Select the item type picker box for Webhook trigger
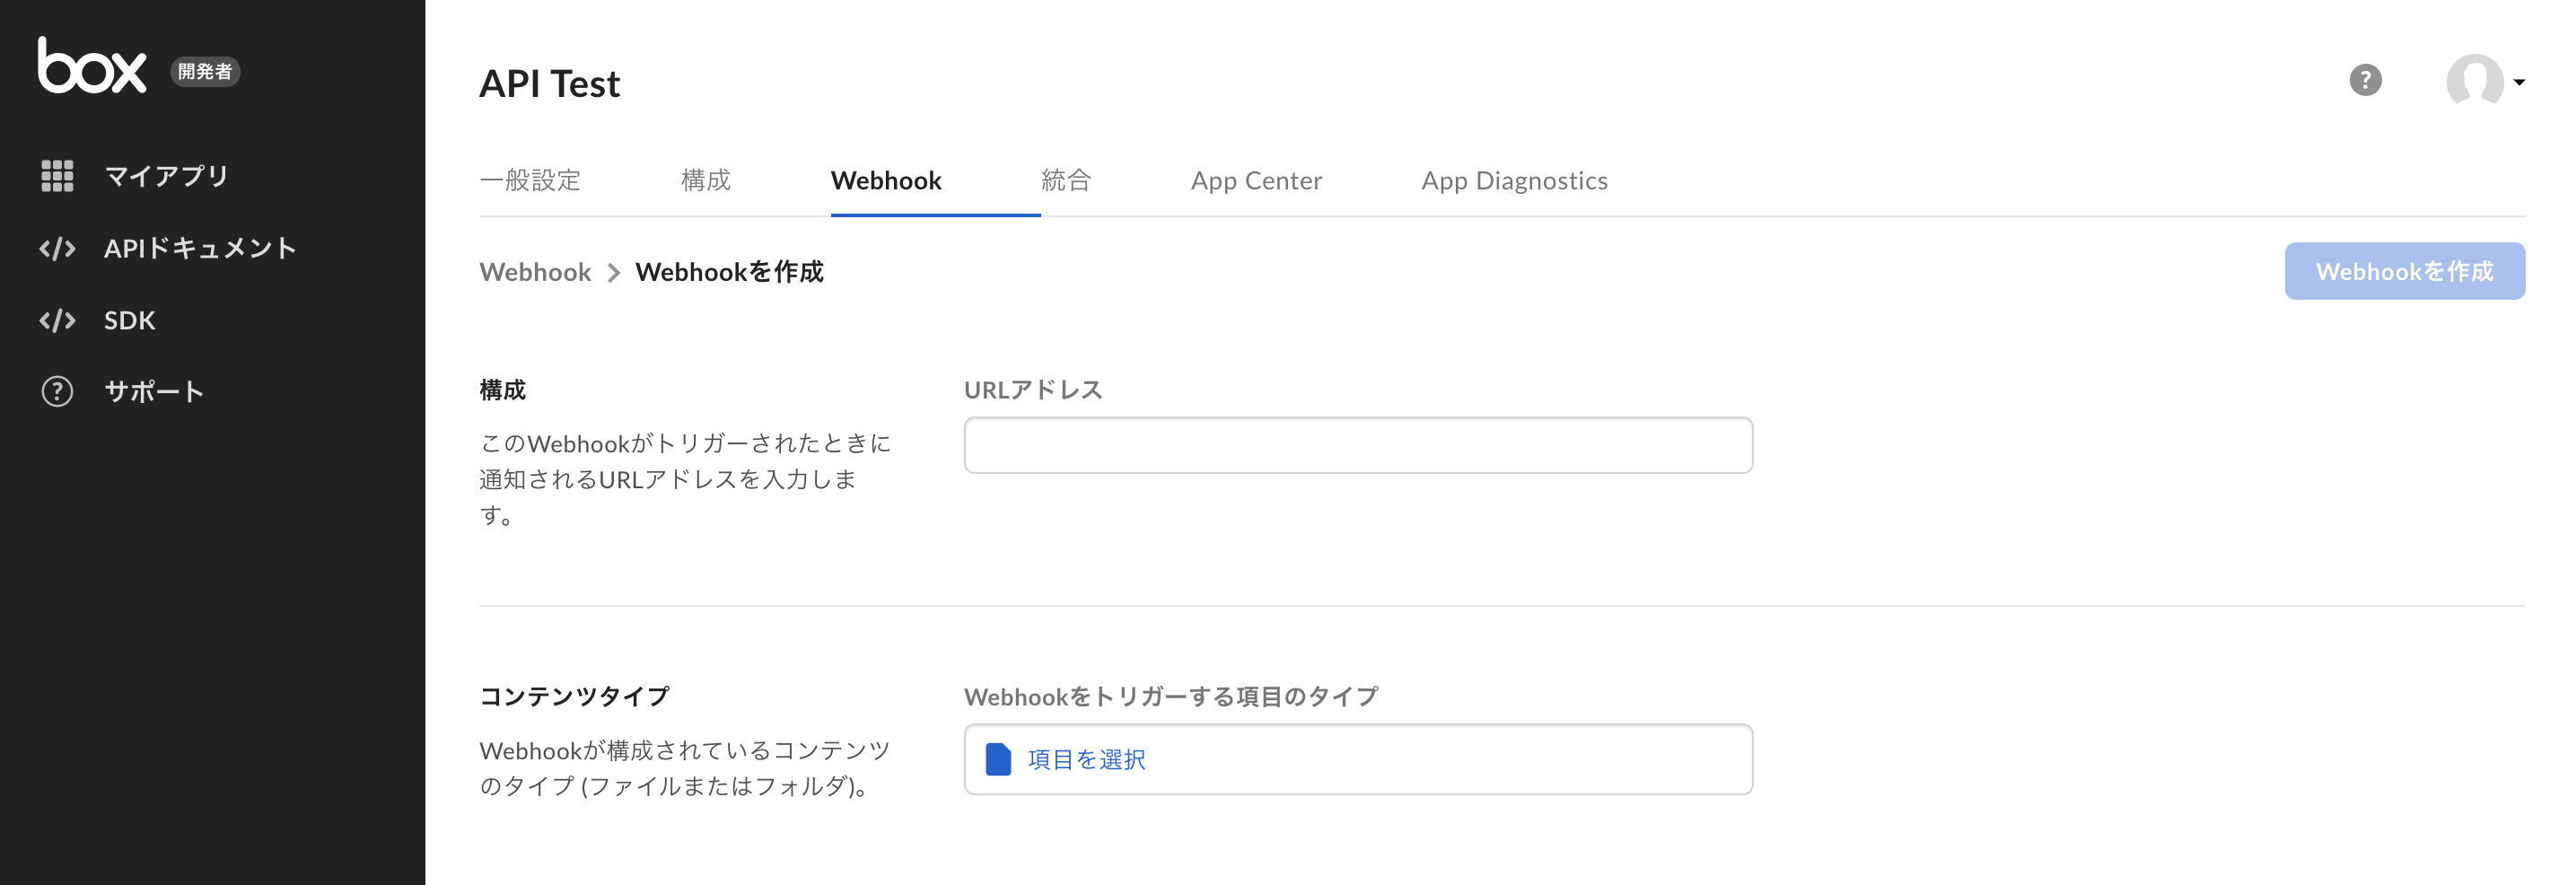The image size is (2576, 885). pyautogui.click(x=1357, y=759)
